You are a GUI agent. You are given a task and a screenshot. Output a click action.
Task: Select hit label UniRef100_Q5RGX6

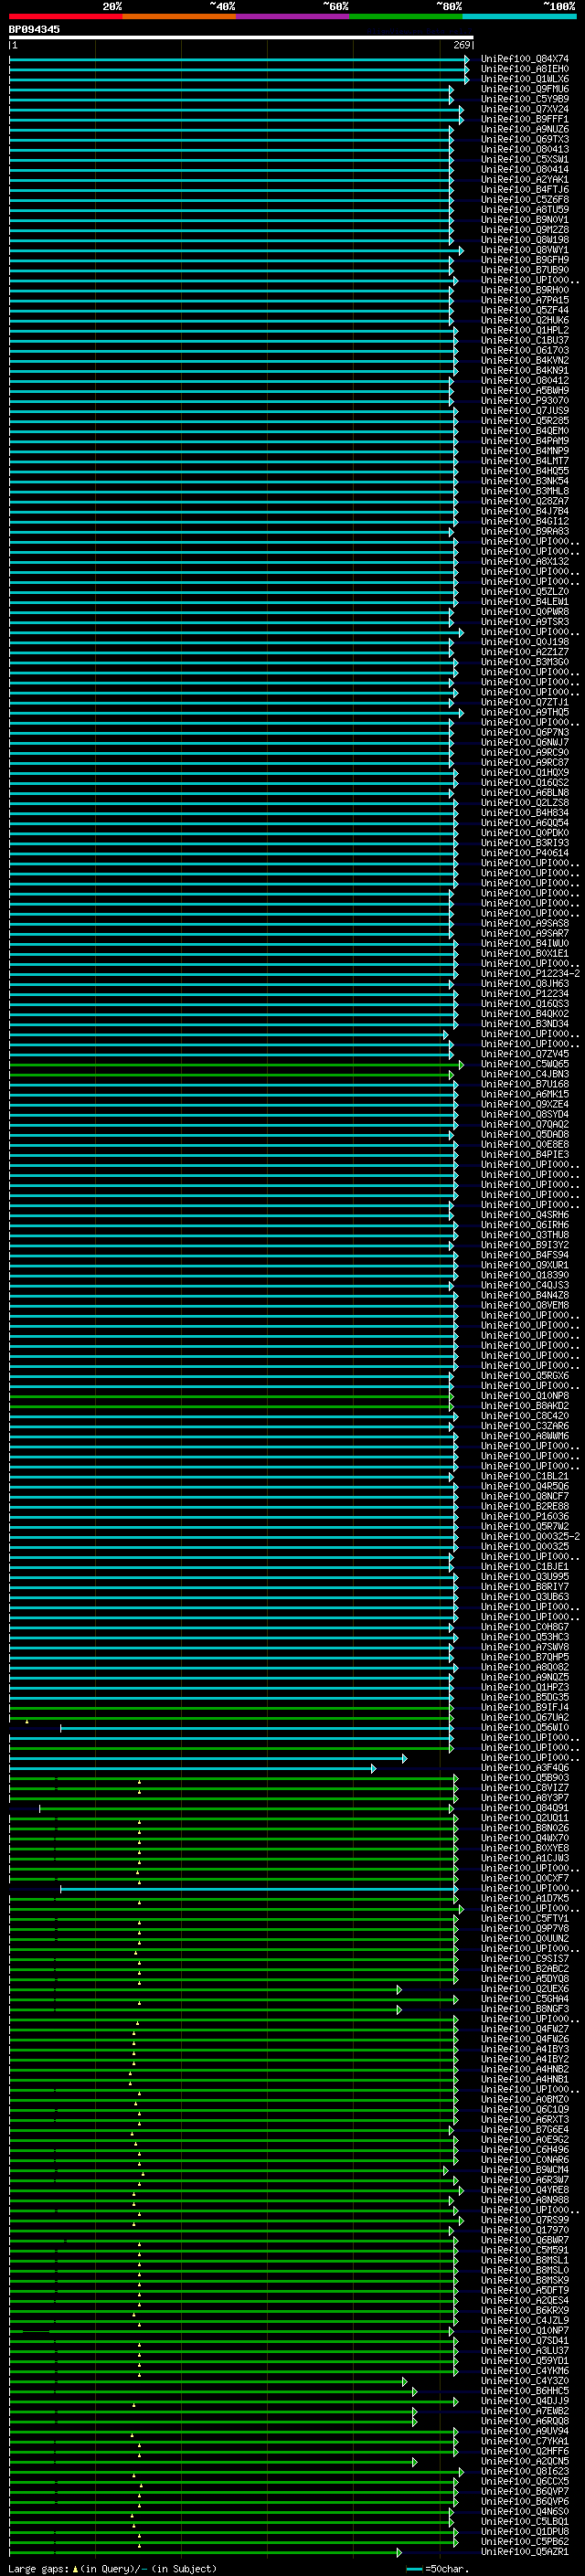click(x=524, y=1376)
